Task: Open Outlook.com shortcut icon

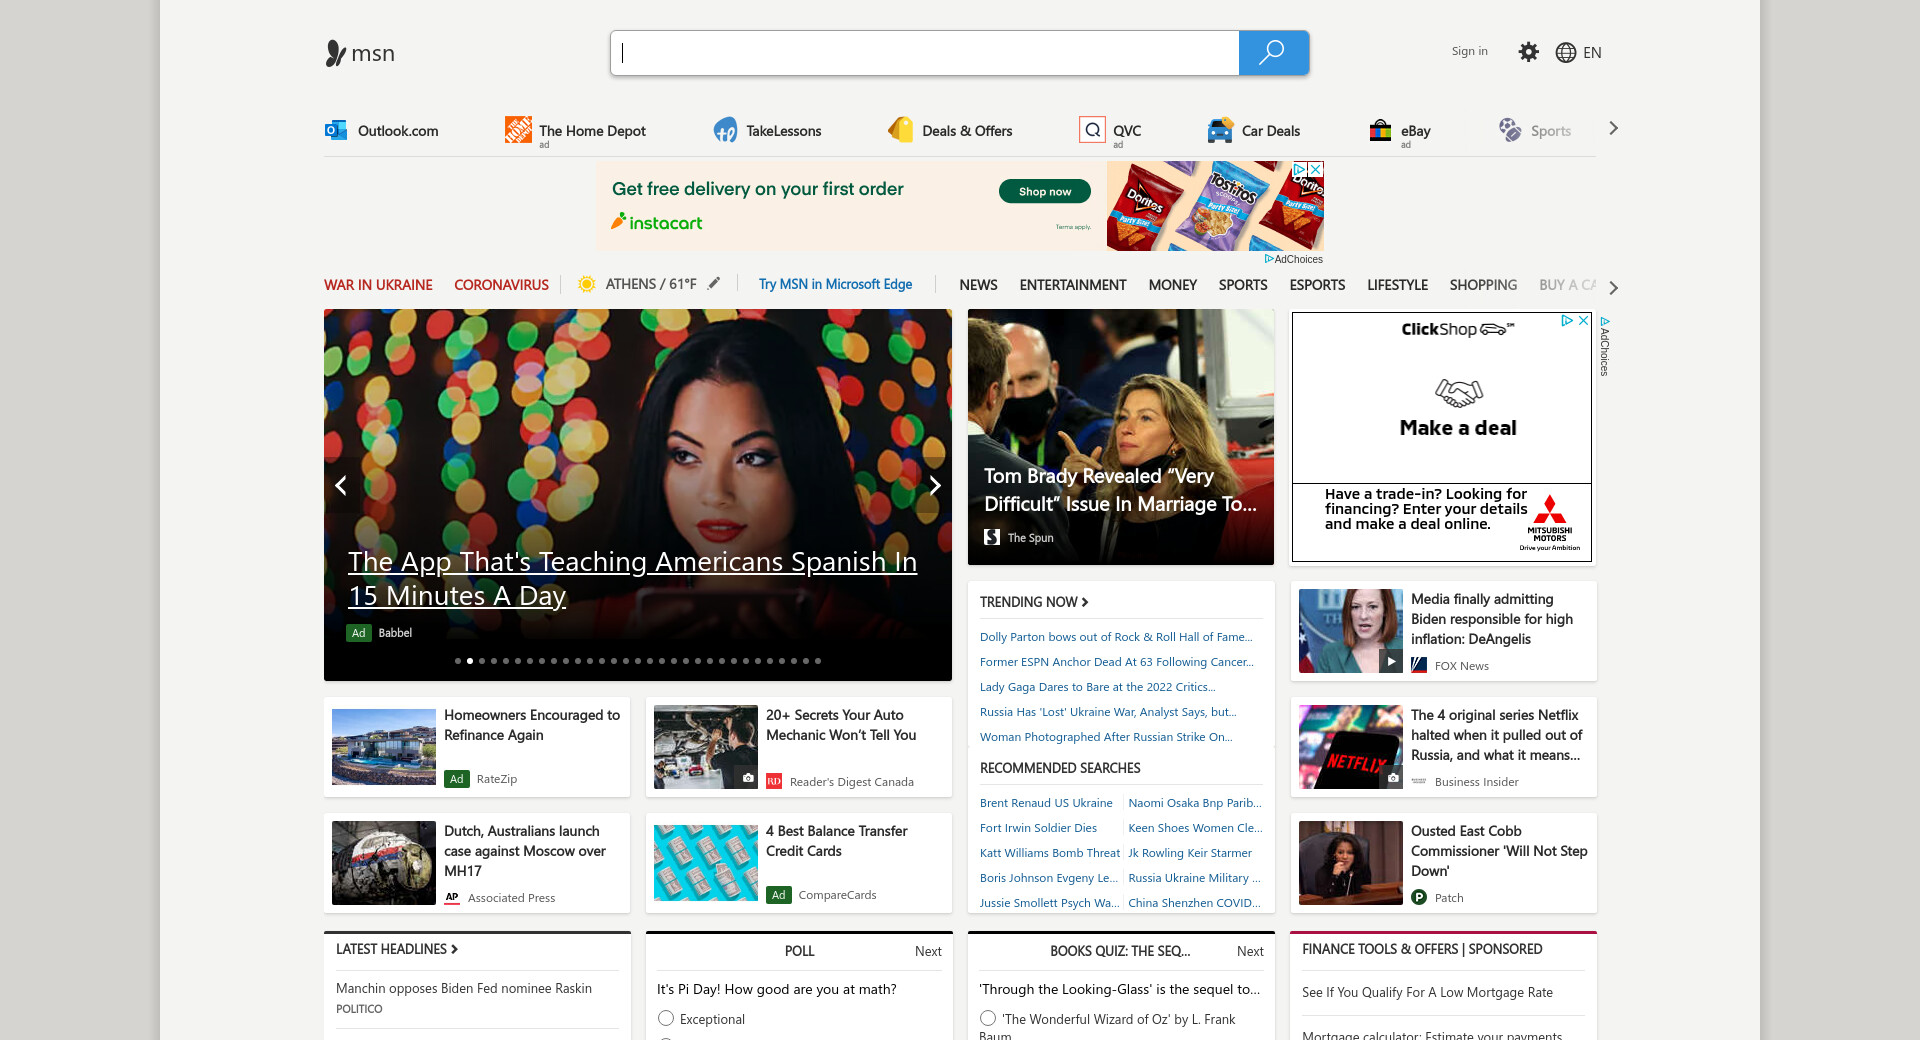Action: [336, 130]
